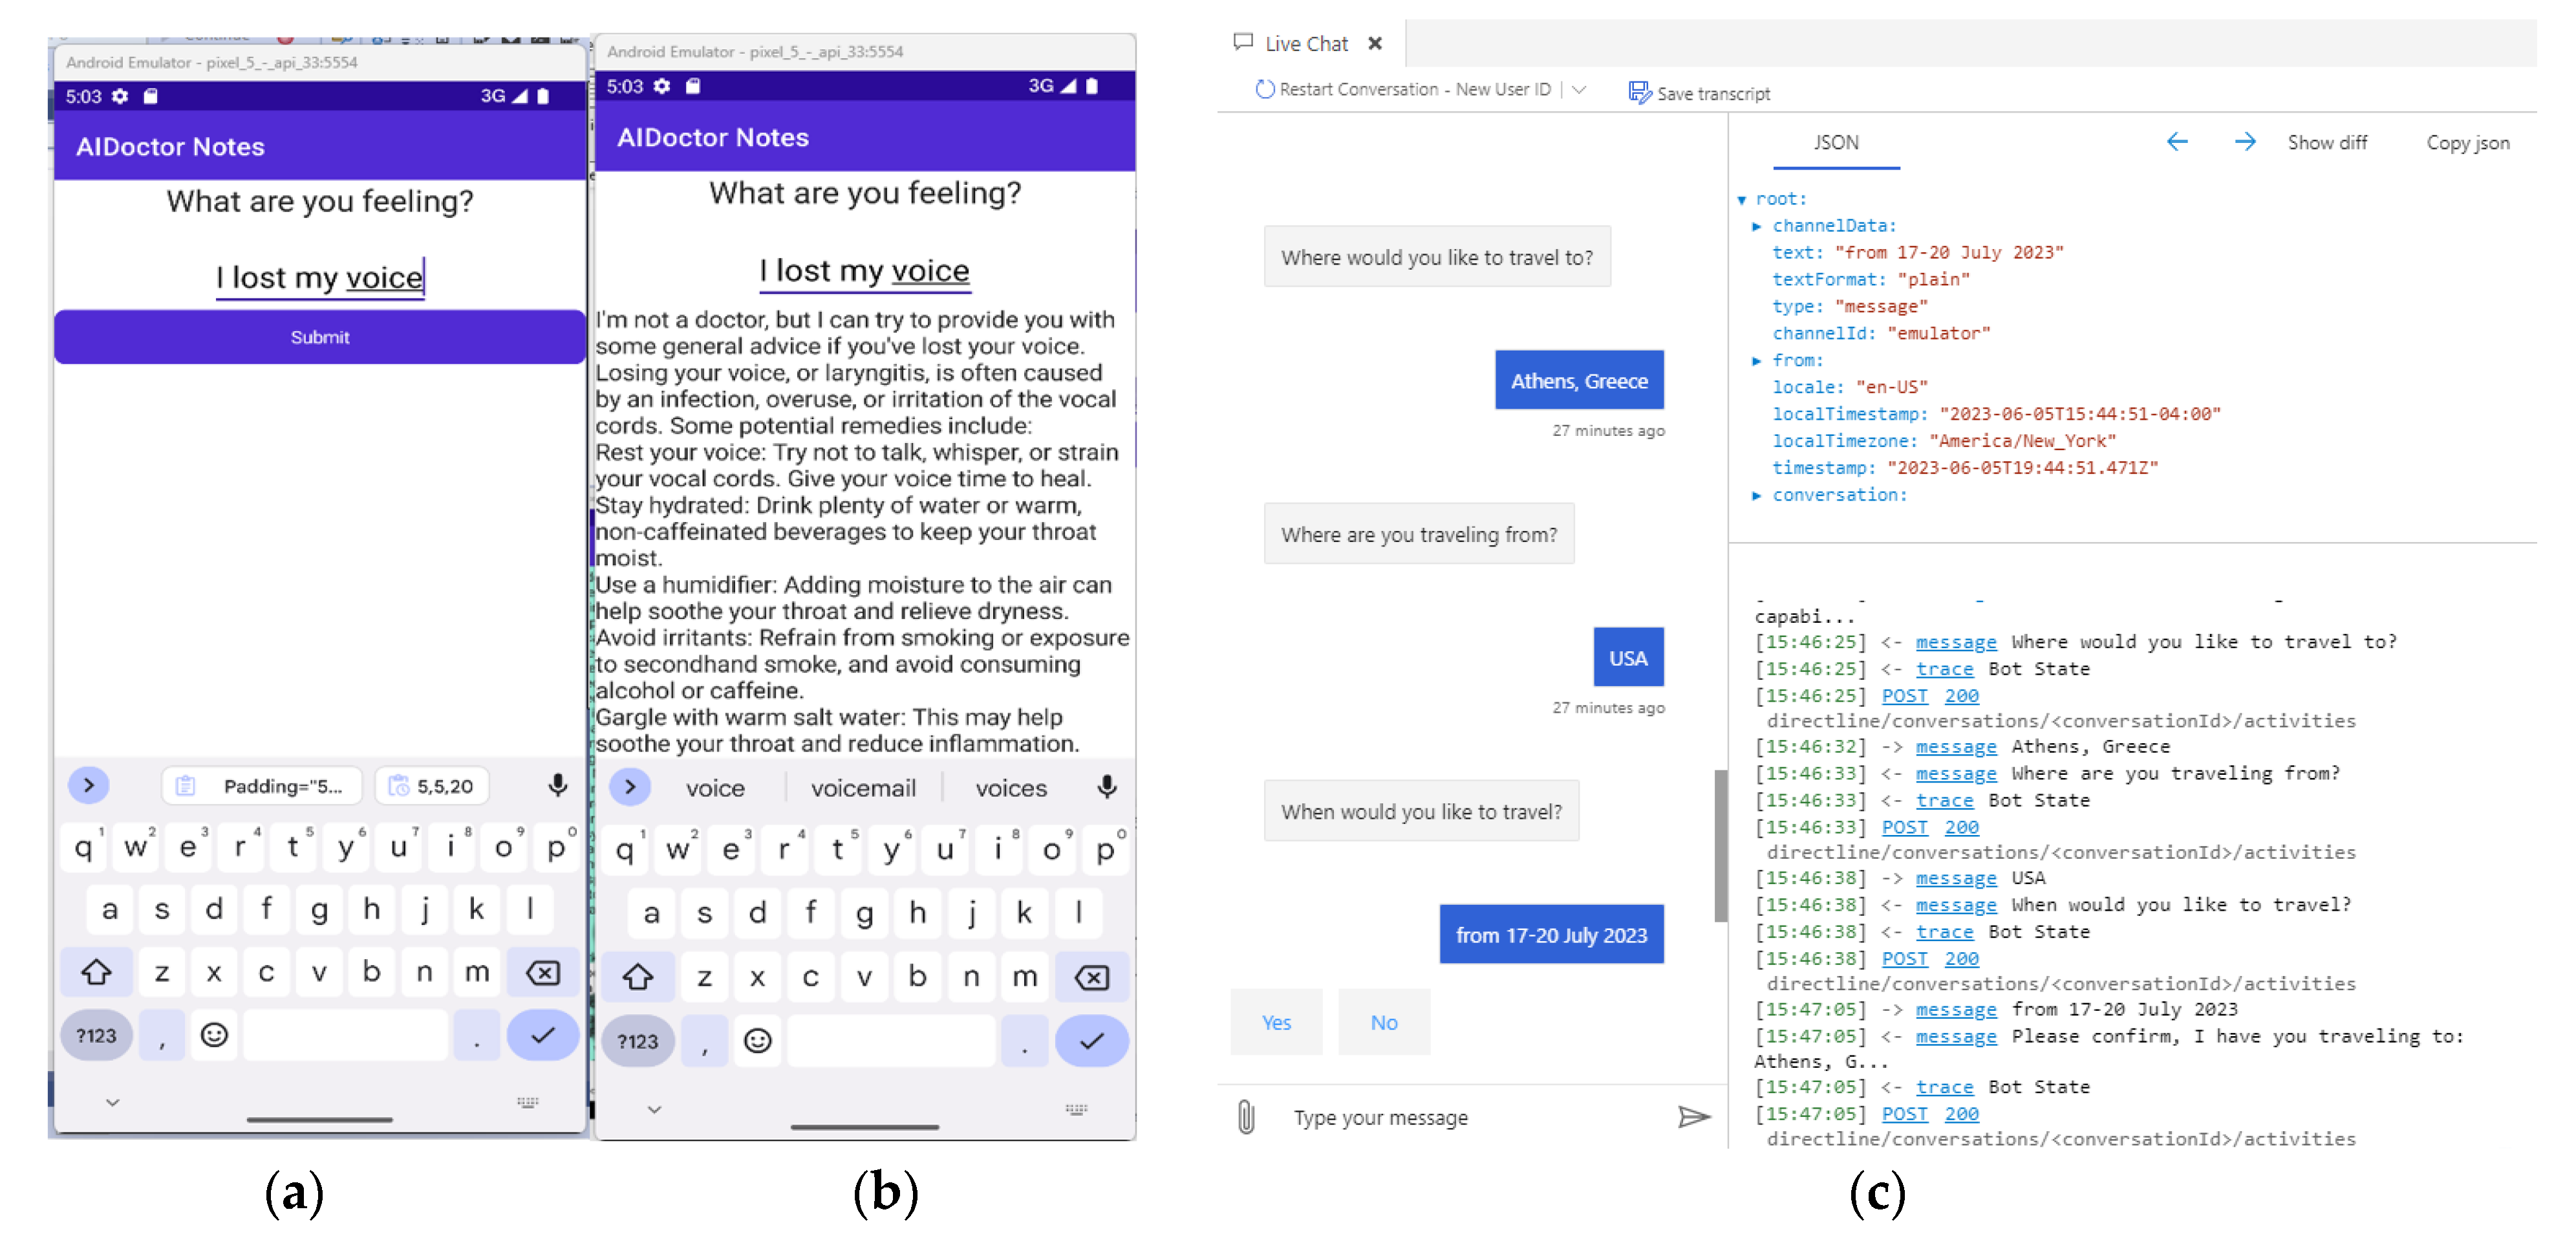Tap the ?123 symbols key on left keyboard
Viewport: 2576px width, 1236px height.
(96, 1036)
